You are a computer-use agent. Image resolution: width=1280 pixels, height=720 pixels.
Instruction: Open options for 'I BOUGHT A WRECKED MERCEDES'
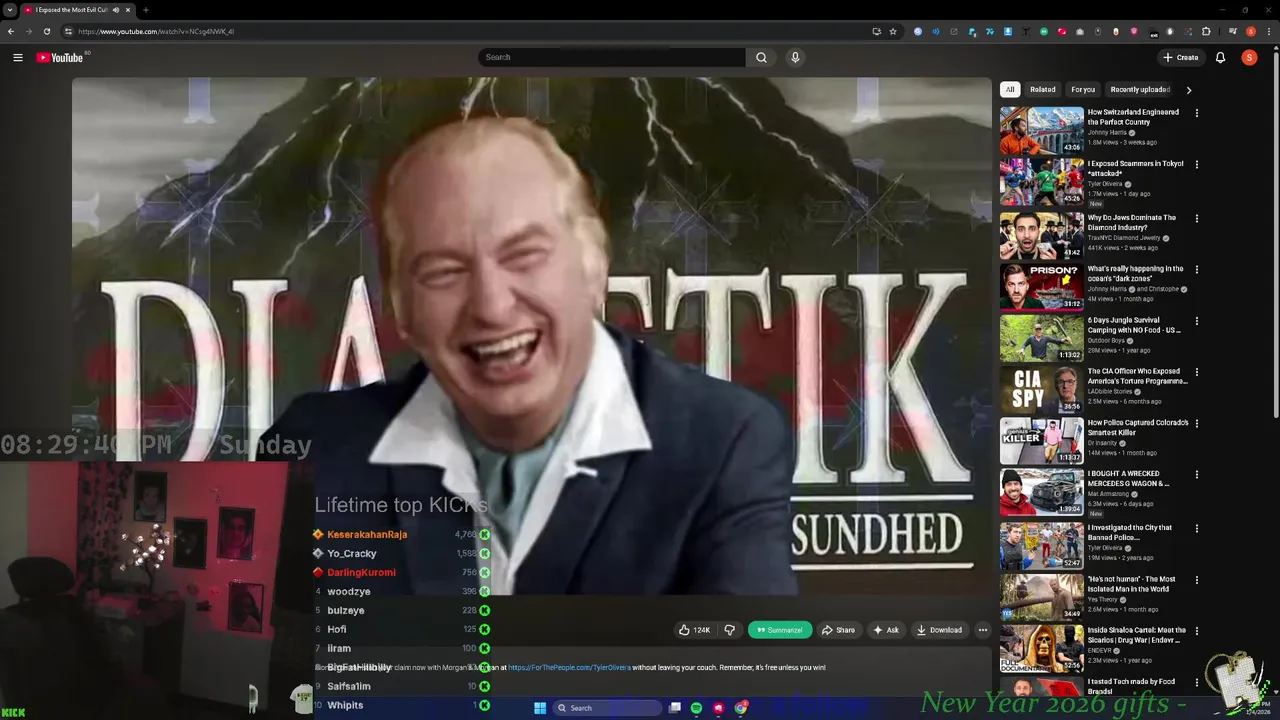pyautogui.click(x=1196, y=474)
